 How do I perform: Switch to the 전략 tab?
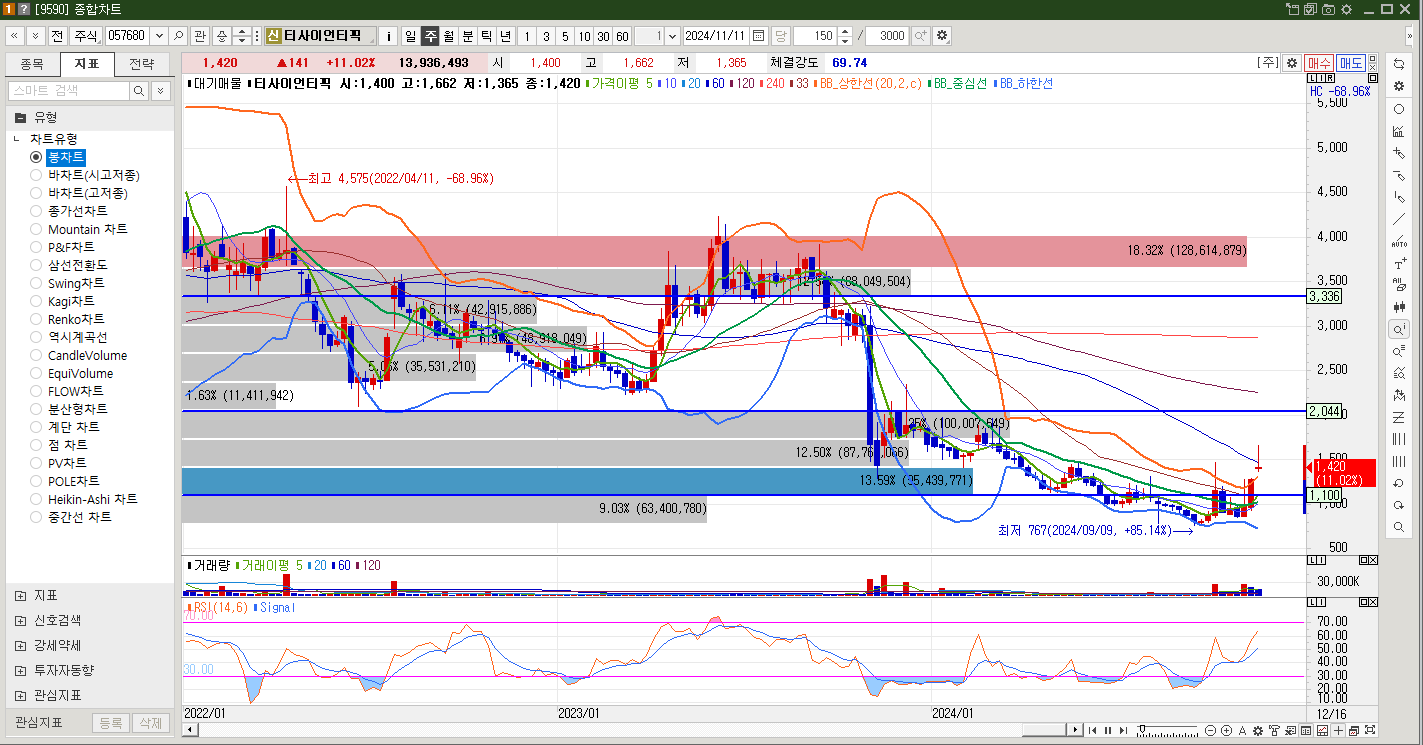click(141, 64)
